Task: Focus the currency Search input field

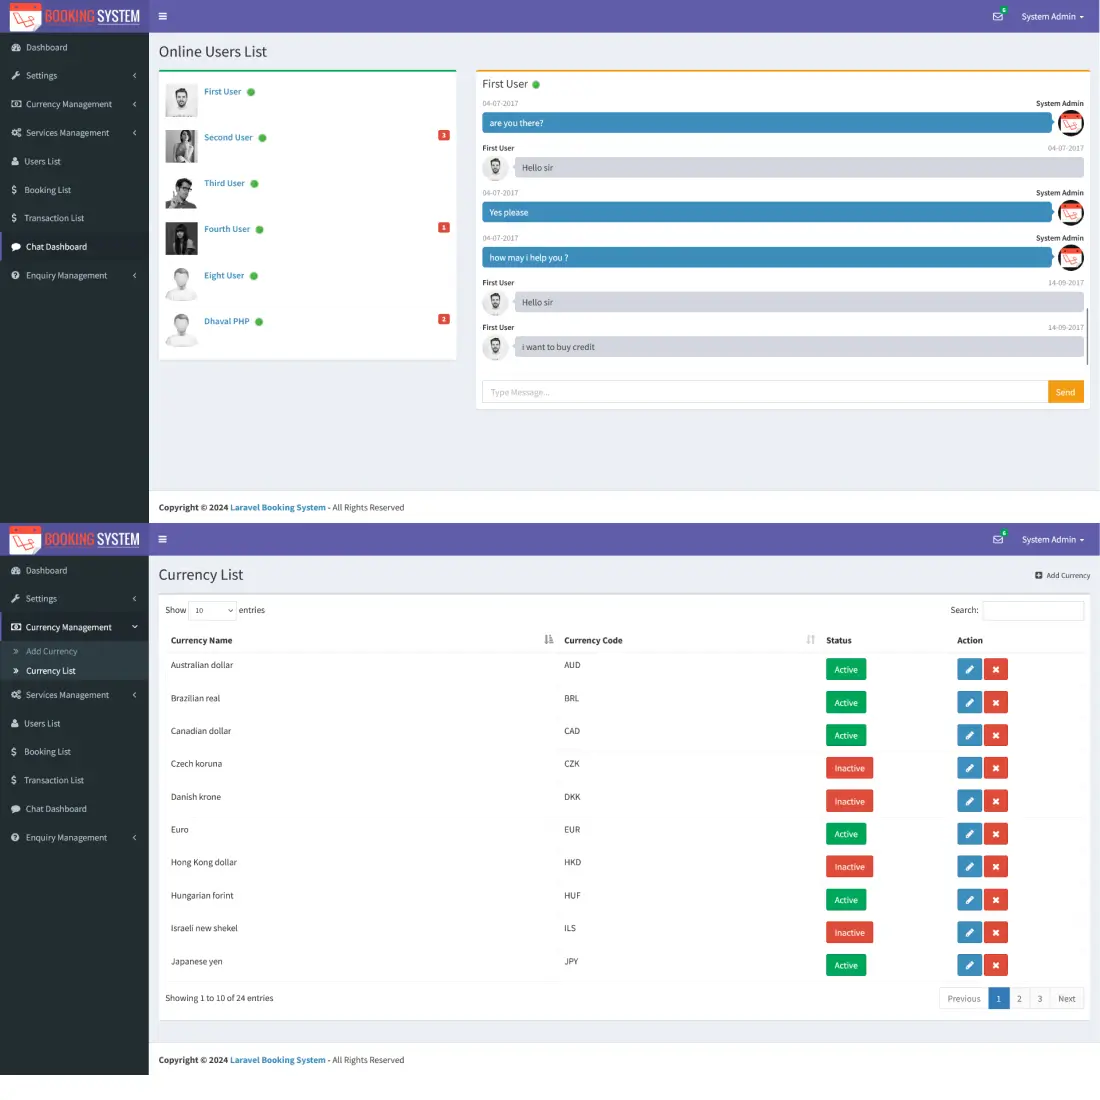Action: 1033,610
